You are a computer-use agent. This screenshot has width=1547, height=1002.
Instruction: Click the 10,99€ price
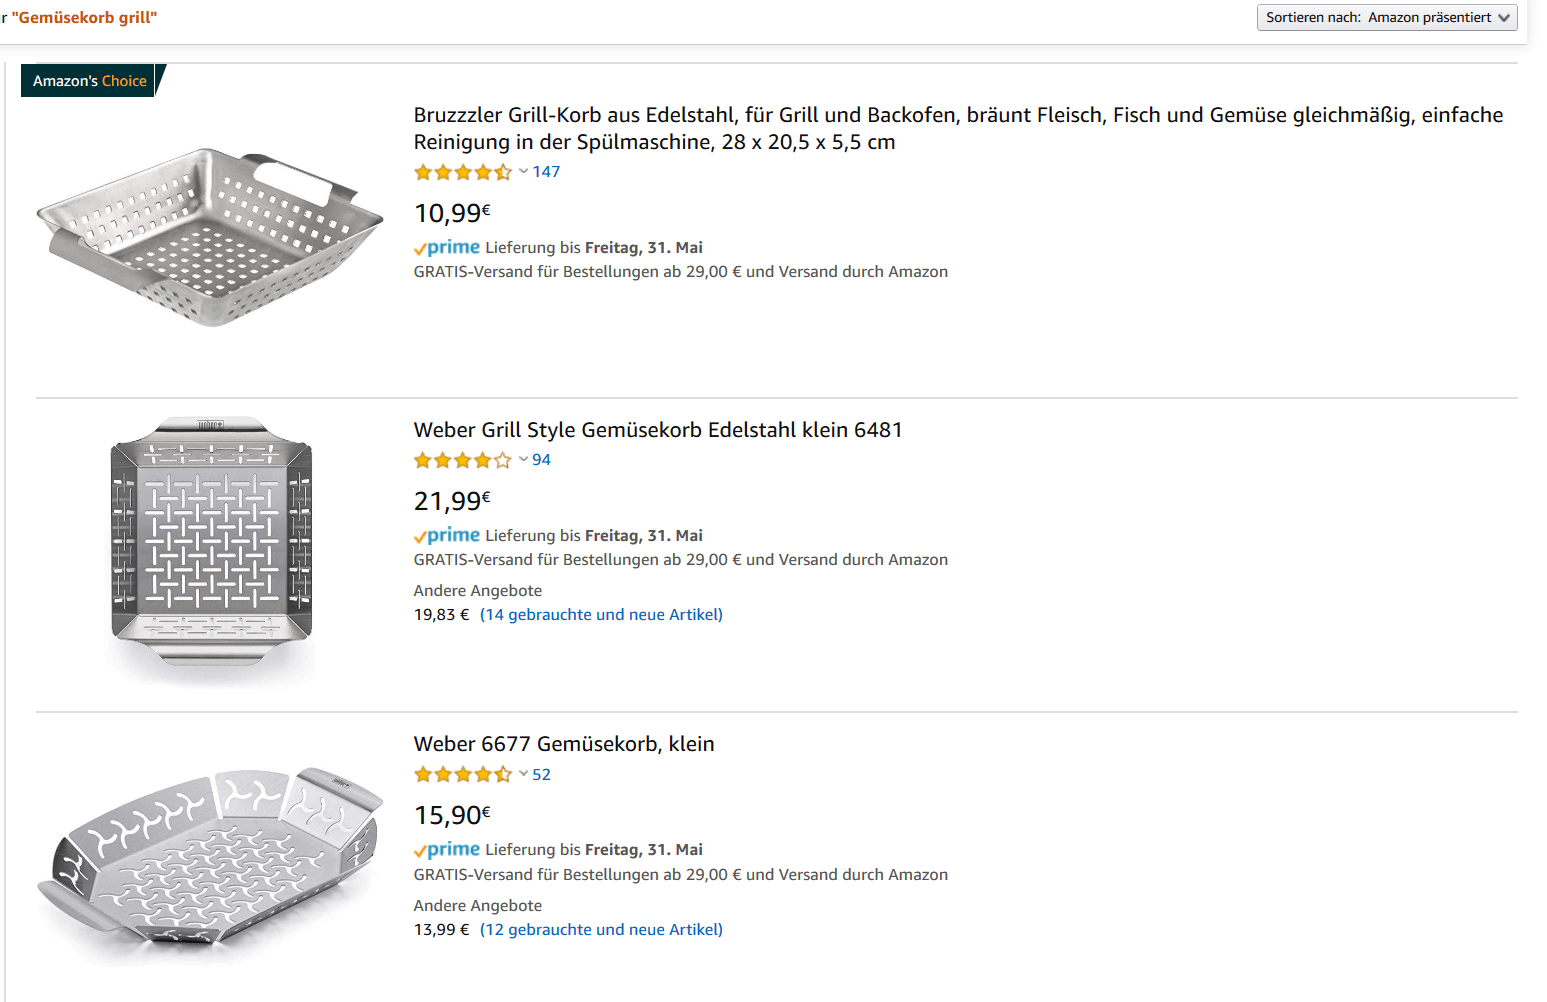pos(452,213)
